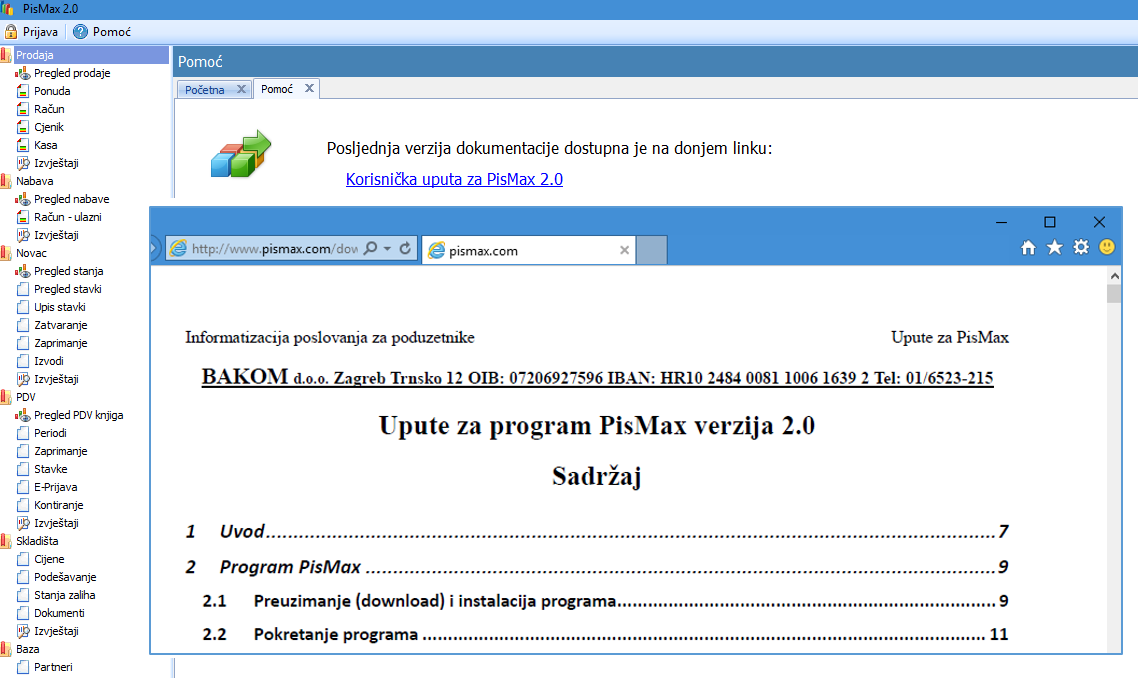Click Izvještaji icon under Skladišta
Screen dimensions: 1138x678
23,632
